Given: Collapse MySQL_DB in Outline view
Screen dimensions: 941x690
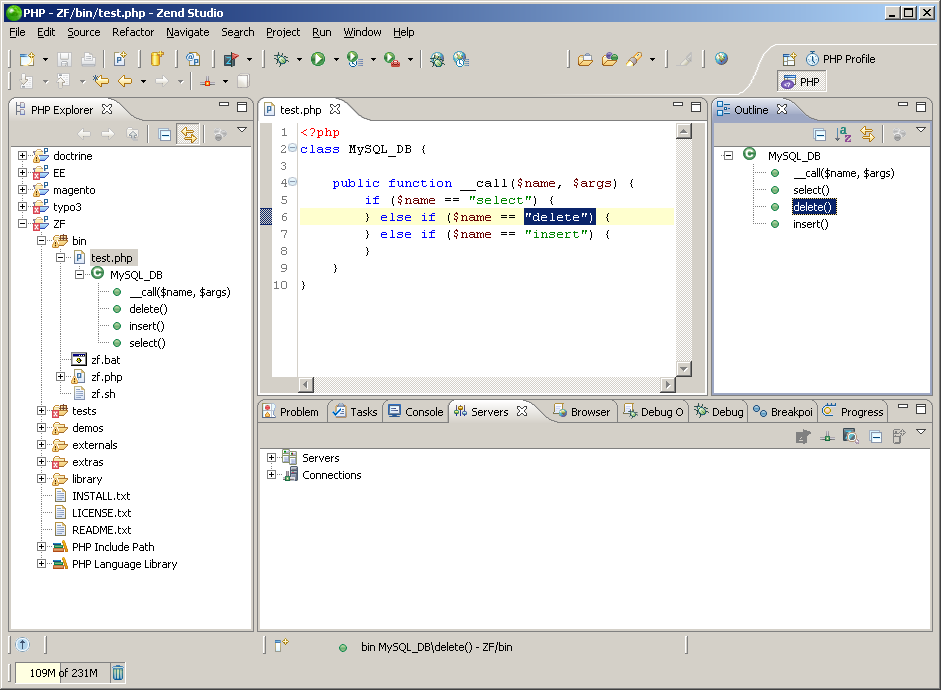Looking at the screenshot, I should click(728, 155).
